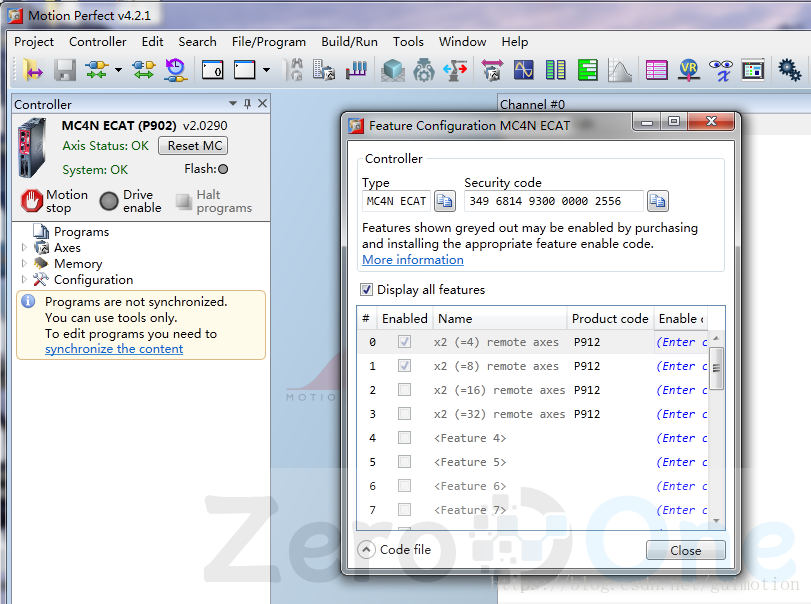
Task: Click the open project folder icon
Action: (x=32, y=70)
